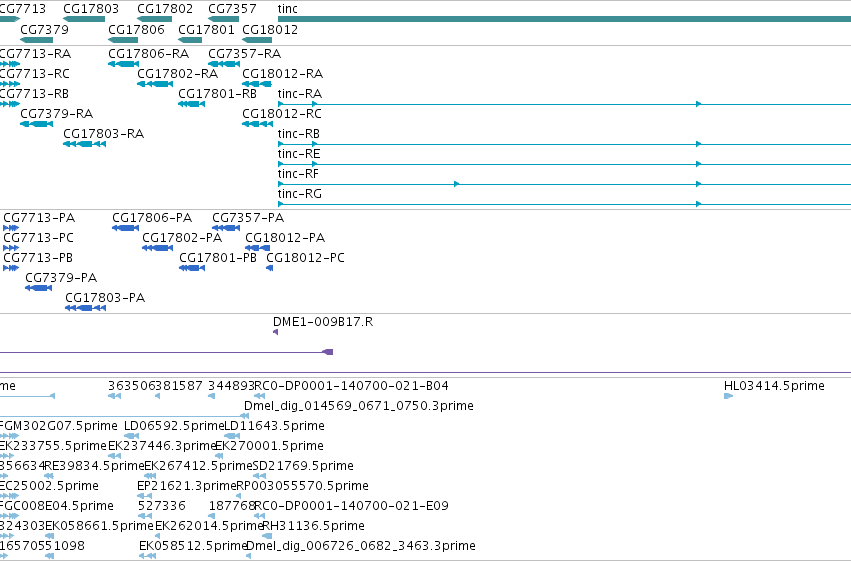Screen dimensions: 851x561
Task: Click transcript CG7713-RB
Action: 34,94
